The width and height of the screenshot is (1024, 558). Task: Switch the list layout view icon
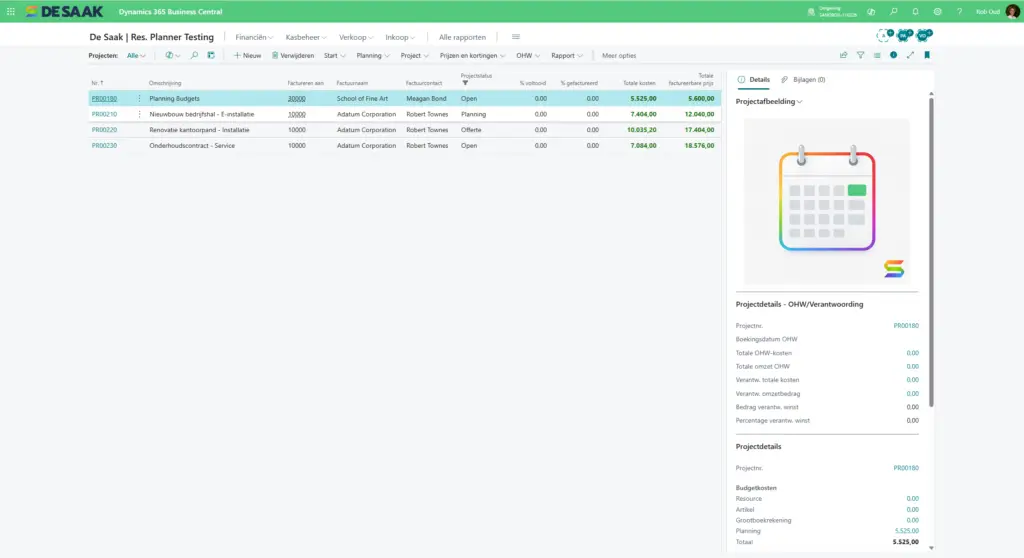point(877,56)
